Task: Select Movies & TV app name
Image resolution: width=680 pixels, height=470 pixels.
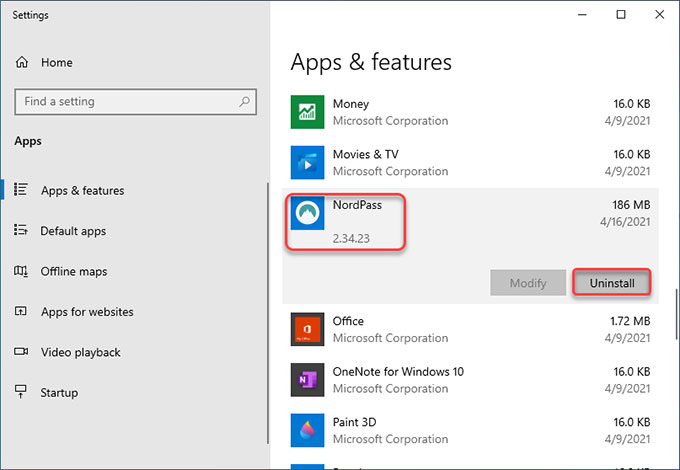Action: [x=366, y=154]
